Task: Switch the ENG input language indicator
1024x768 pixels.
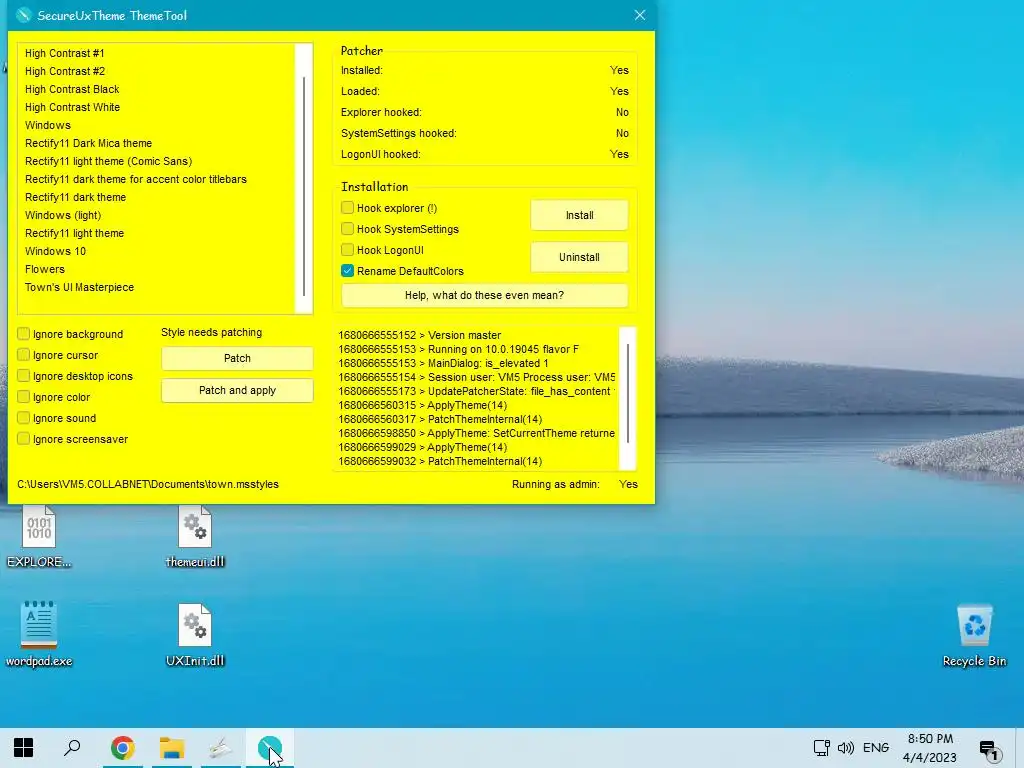Action: [876, 748]
